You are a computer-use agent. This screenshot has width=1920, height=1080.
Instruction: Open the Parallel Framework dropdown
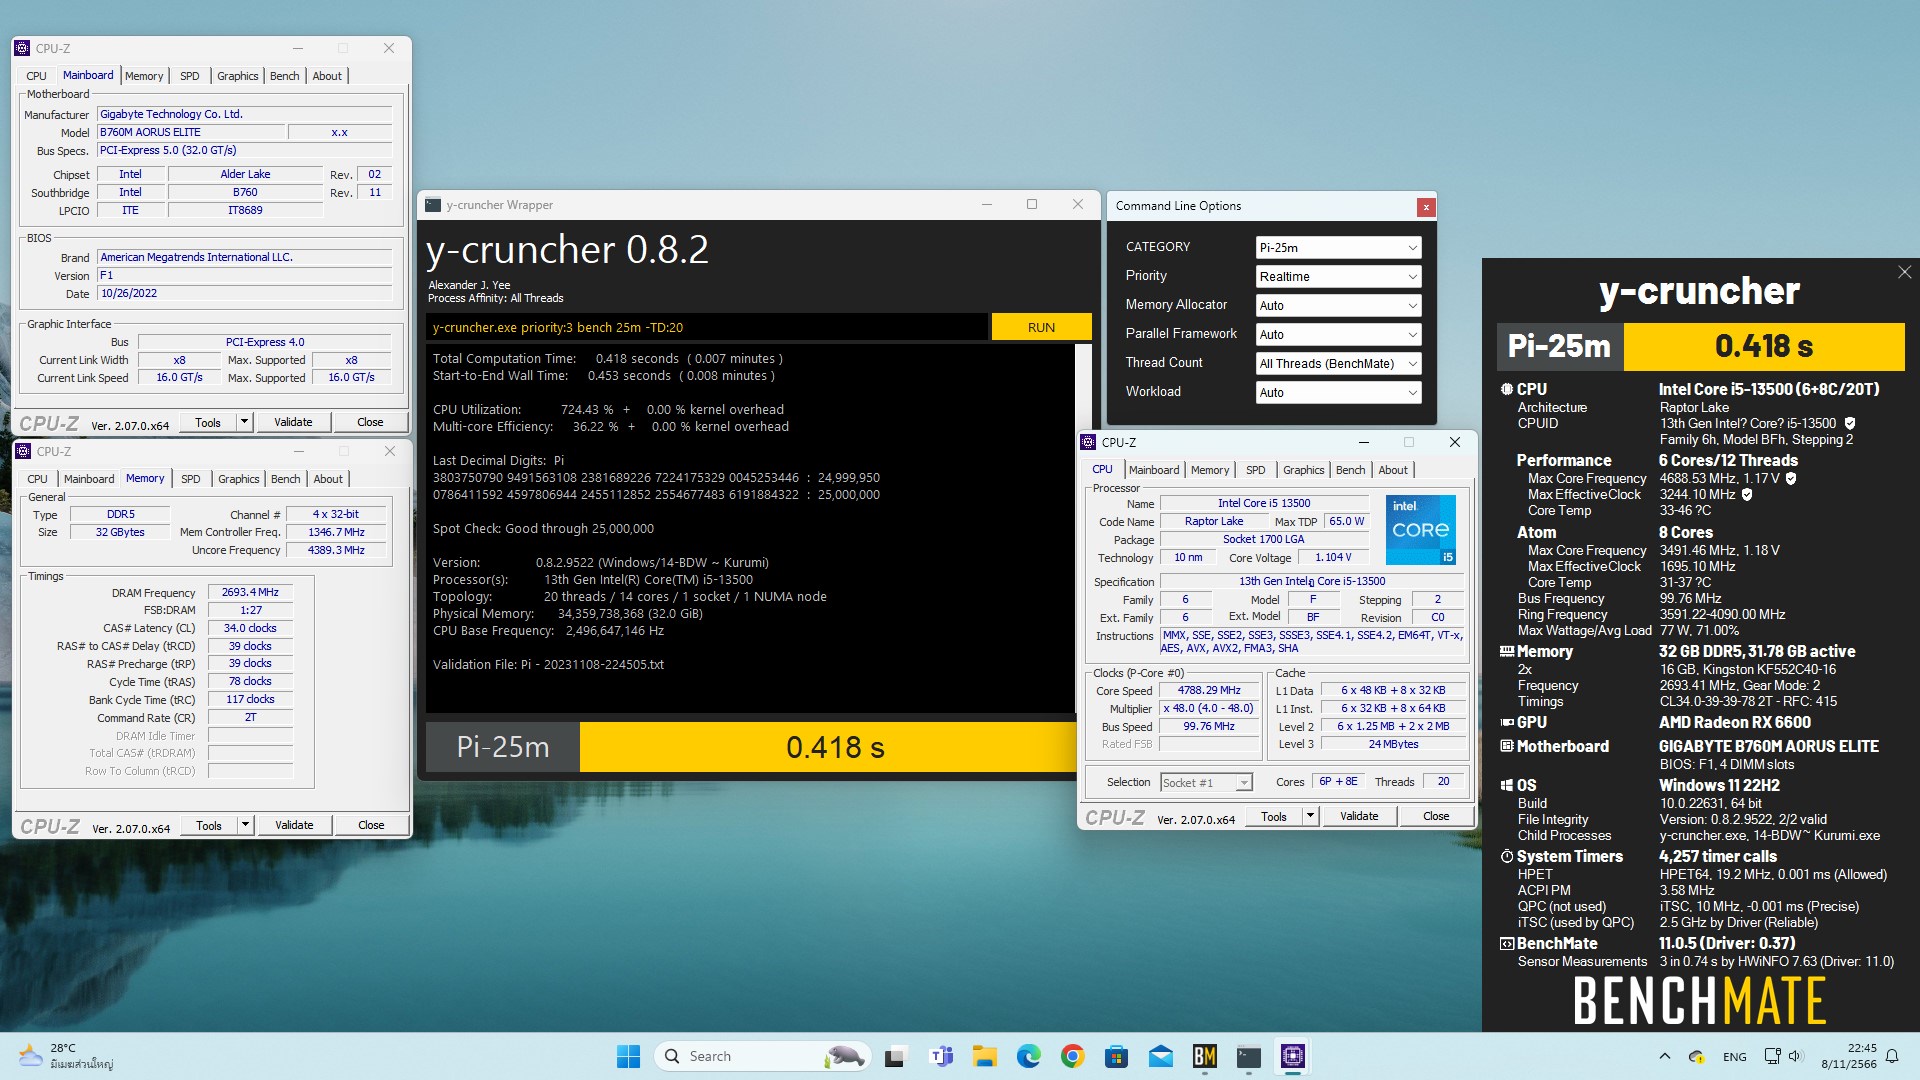point(1338,335)
